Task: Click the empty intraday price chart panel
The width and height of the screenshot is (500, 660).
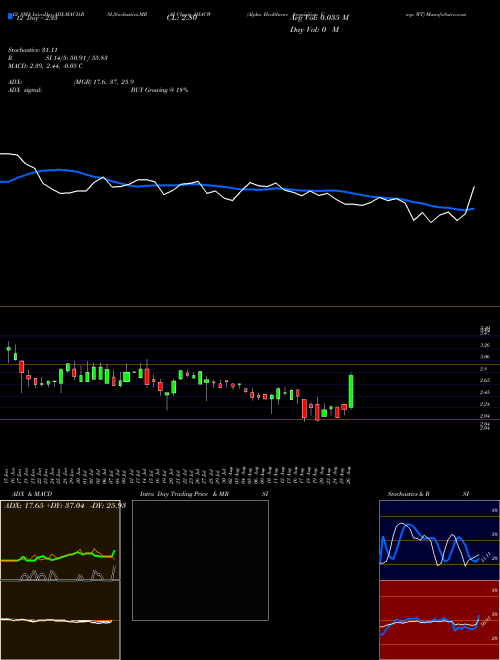Action: pyautogui.click(x=200, y=560)
